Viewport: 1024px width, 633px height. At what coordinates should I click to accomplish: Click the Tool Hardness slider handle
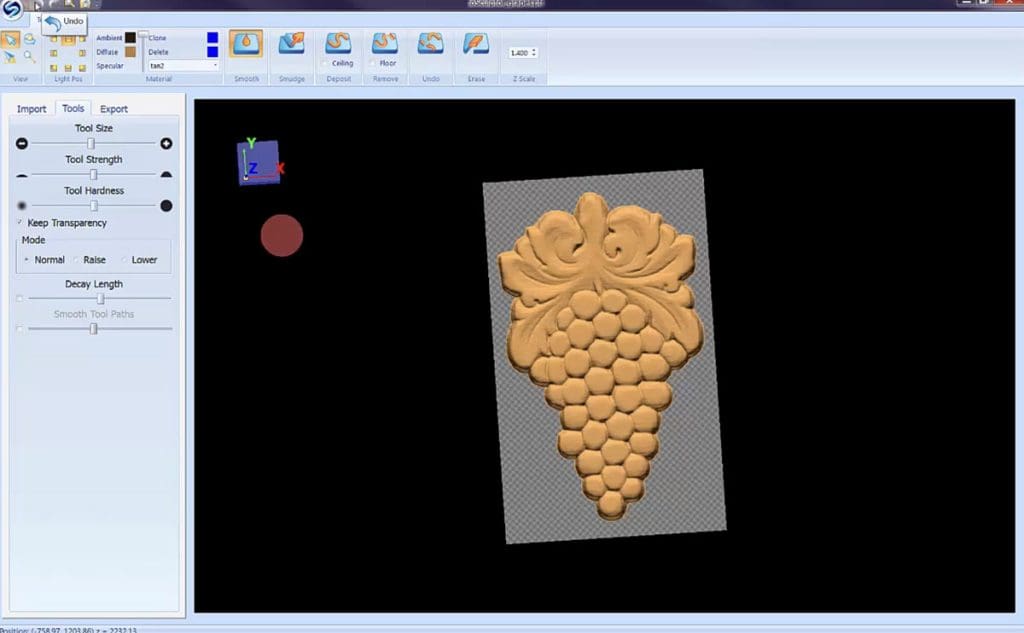94,206
